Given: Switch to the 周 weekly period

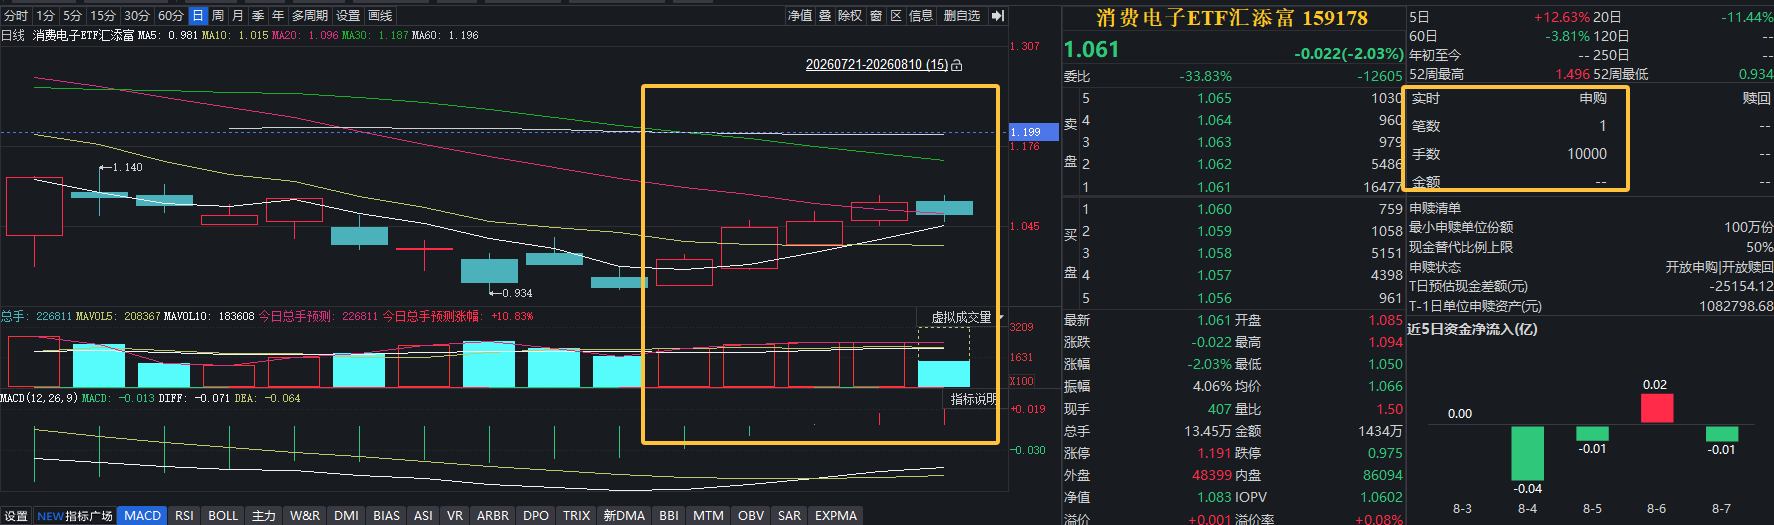Looking at the screenshot, I should coord(218,15).
